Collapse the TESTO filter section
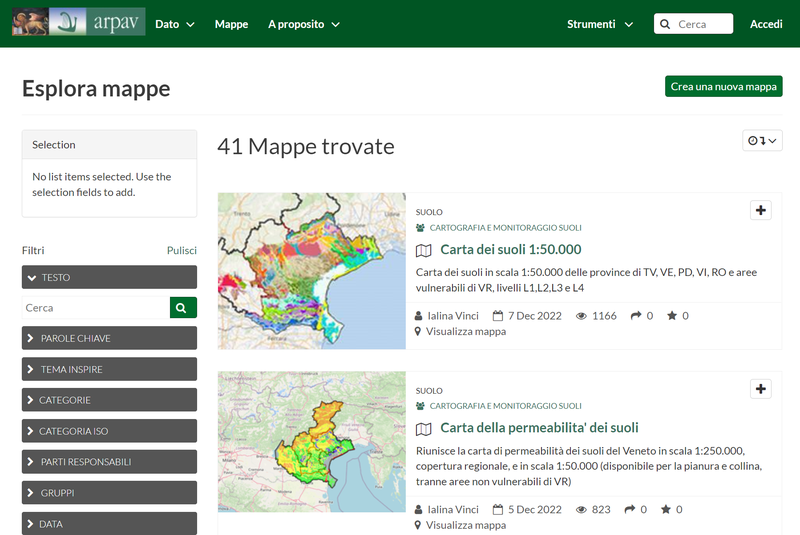This screenshot has width=800, height=535. click(109, 277)
